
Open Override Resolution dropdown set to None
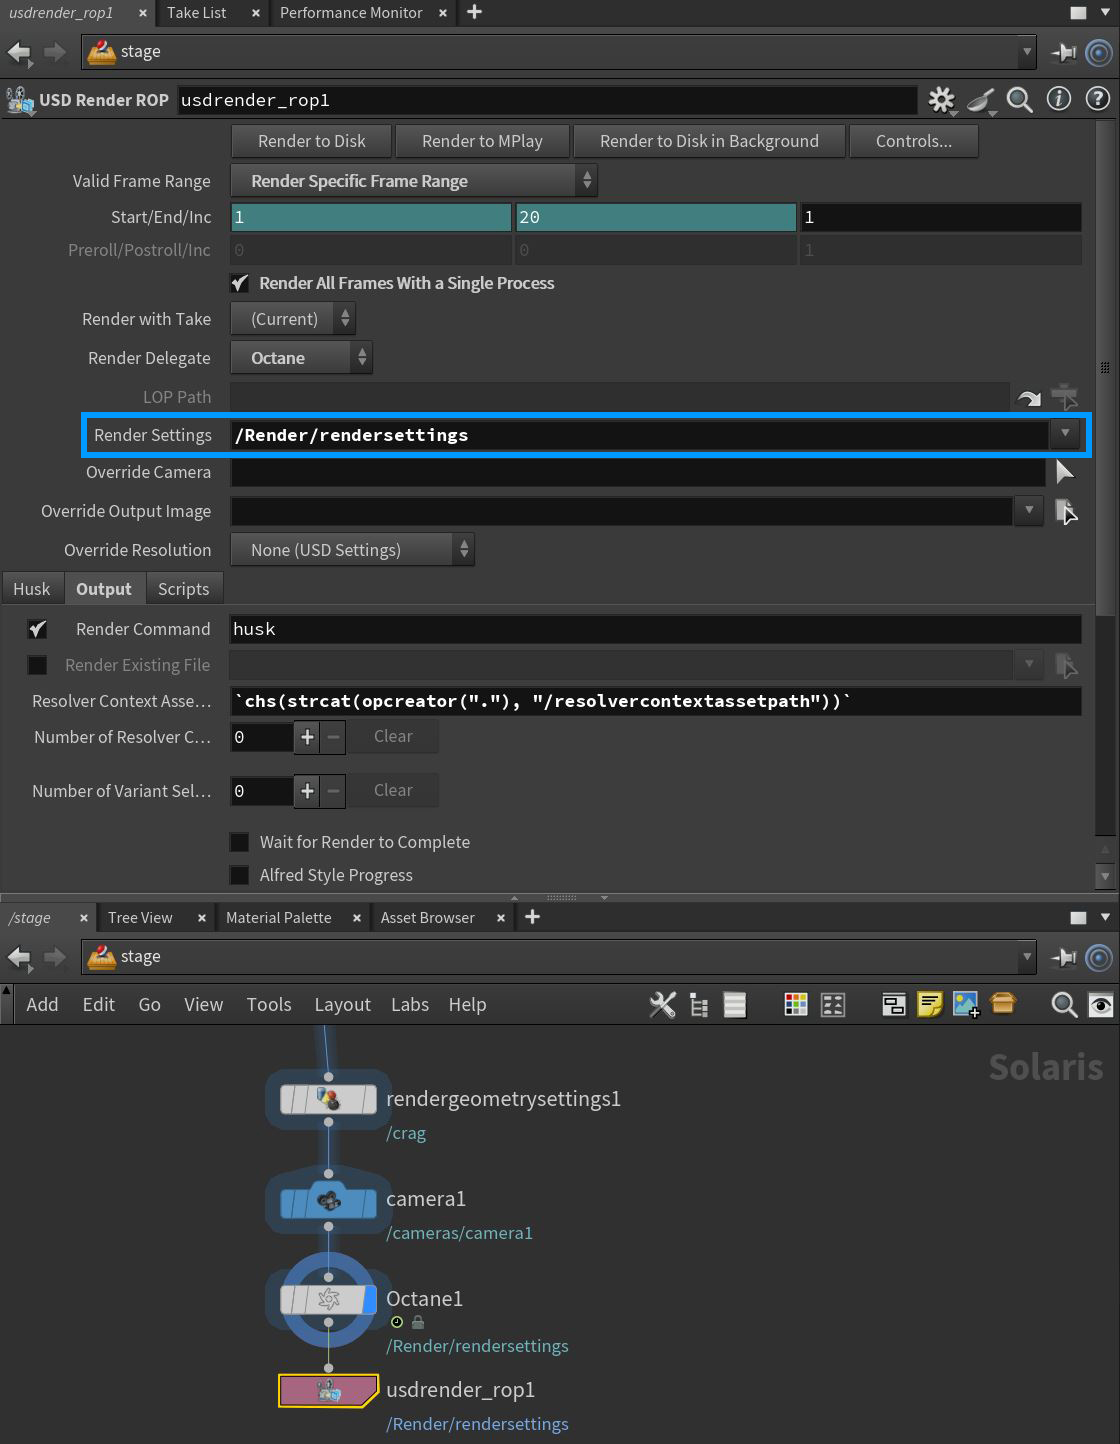[x=352, y=549]
